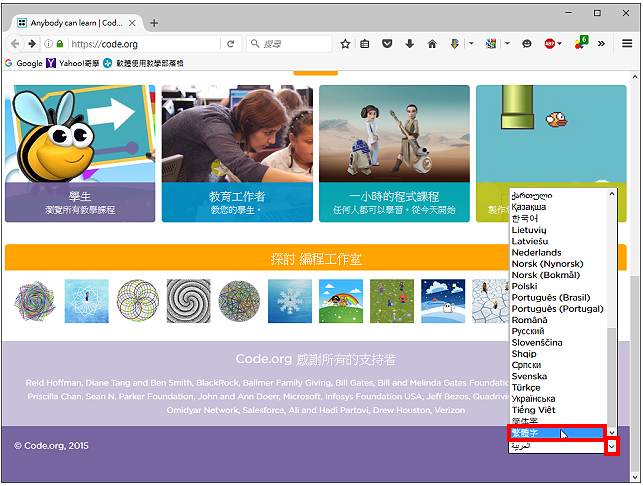Viewport: 643px width, 486px height.
Task: Show more toolbar items chevron
Action: [x=601, y=43]
